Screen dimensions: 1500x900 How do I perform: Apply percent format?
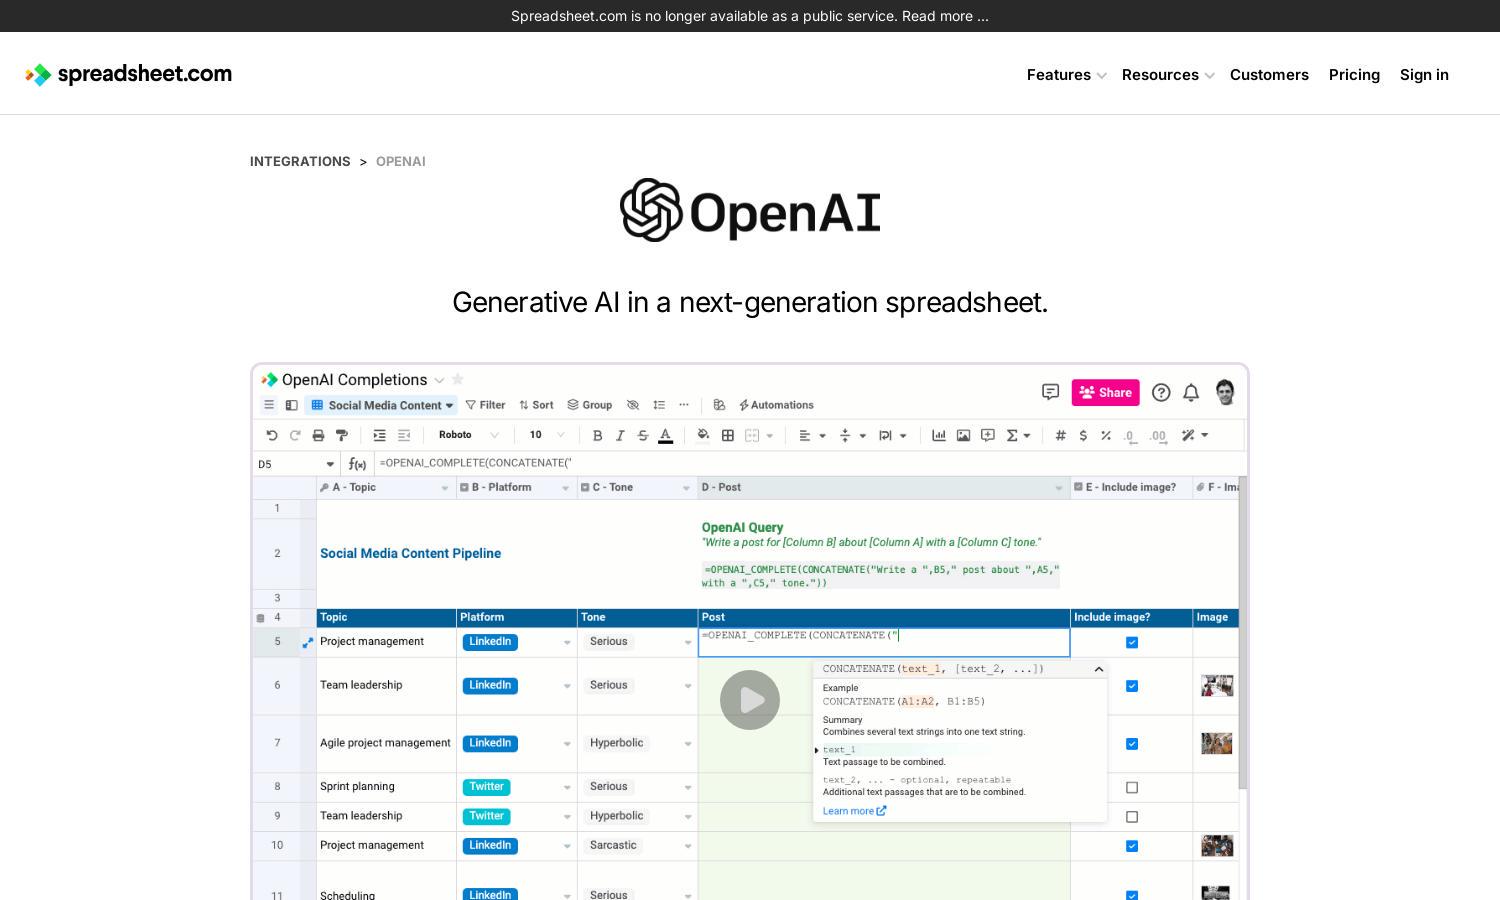pyautogui.click(x=1106, y=435)
